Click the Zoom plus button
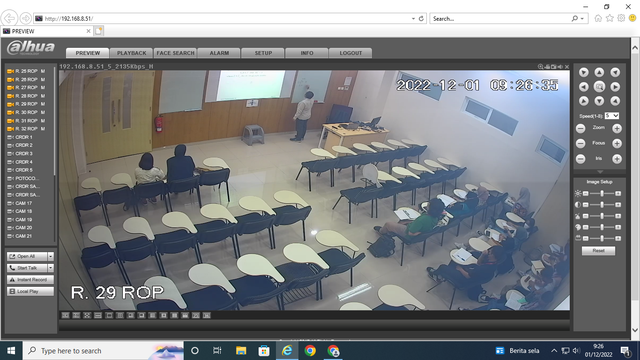The width and height of the screenshot is (640, 360). coord(617,129)
